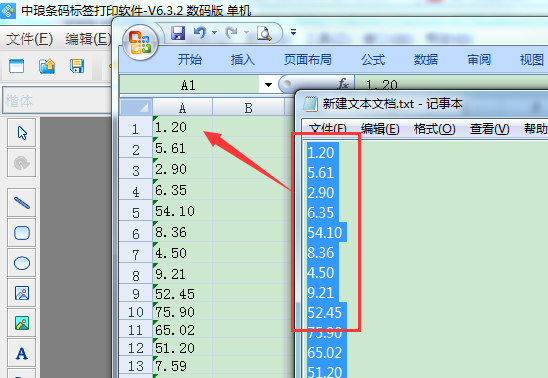
Task: Select the ellipse drawing tool
Action: (x=22, y=263)
